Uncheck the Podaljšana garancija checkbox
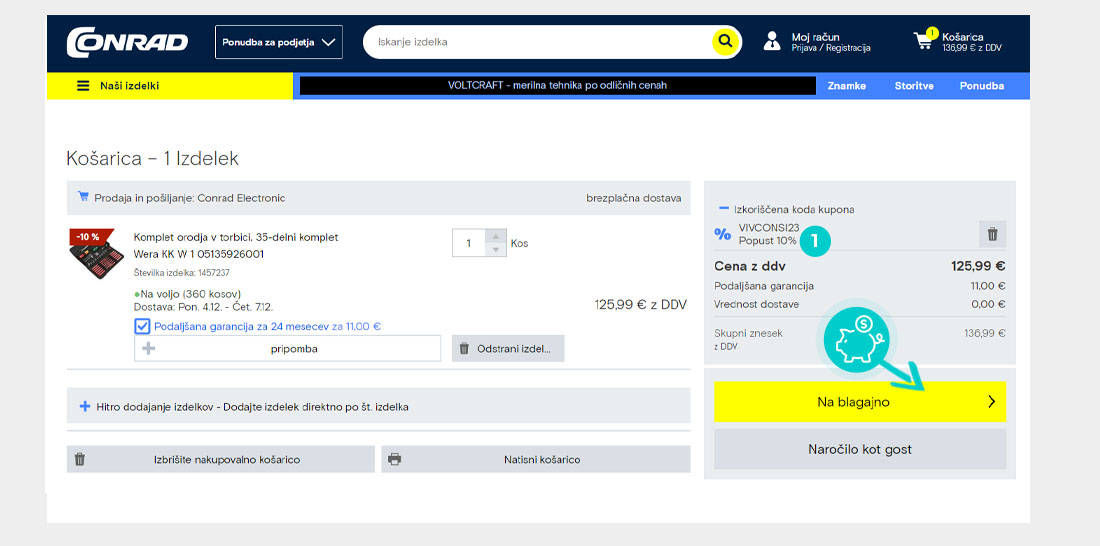 142,326
